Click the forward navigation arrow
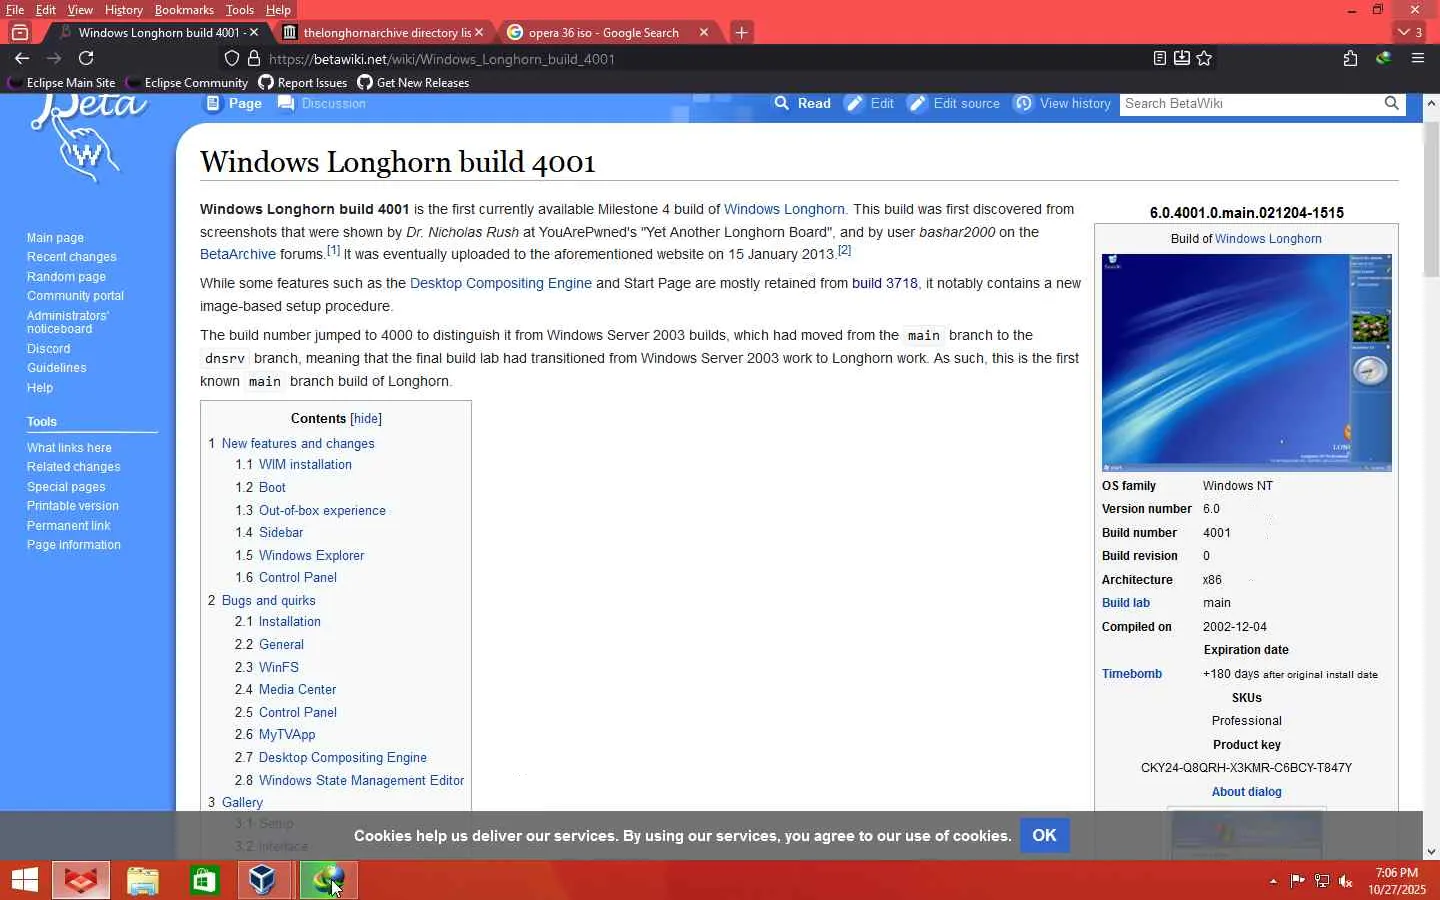The image size is (1440, 900). (54, 59)
